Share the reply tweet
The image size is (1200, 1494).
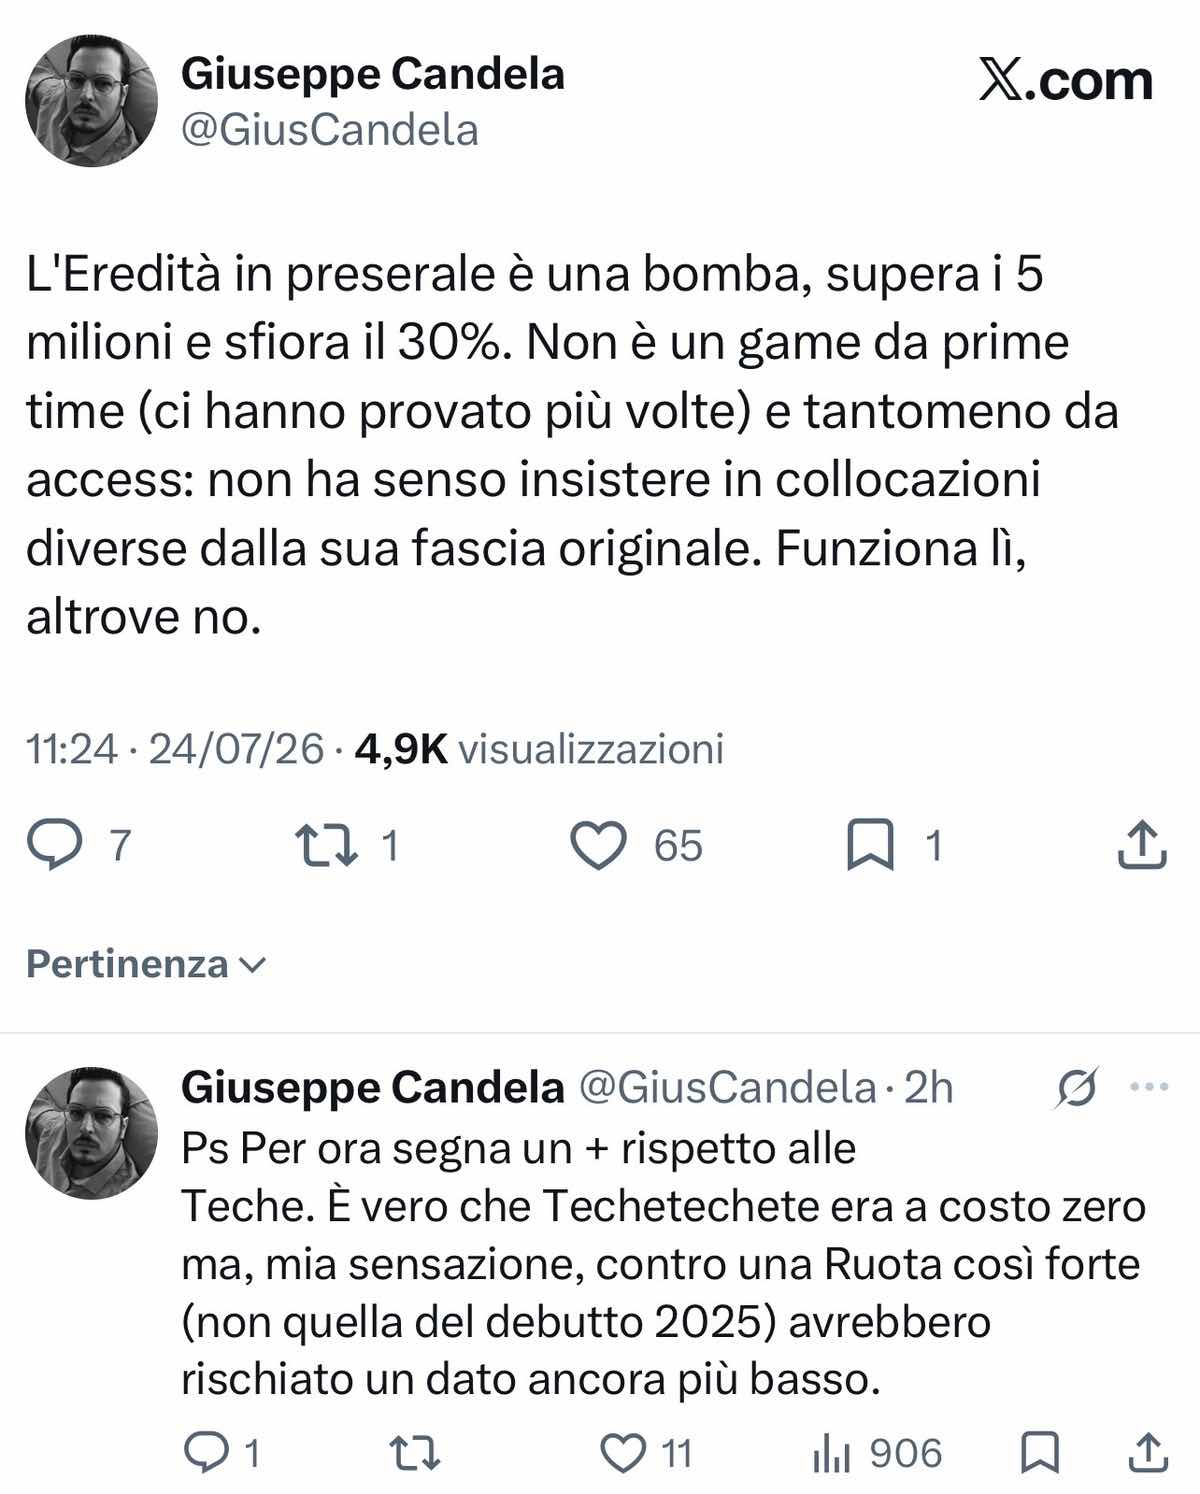coord(1147,1452)
